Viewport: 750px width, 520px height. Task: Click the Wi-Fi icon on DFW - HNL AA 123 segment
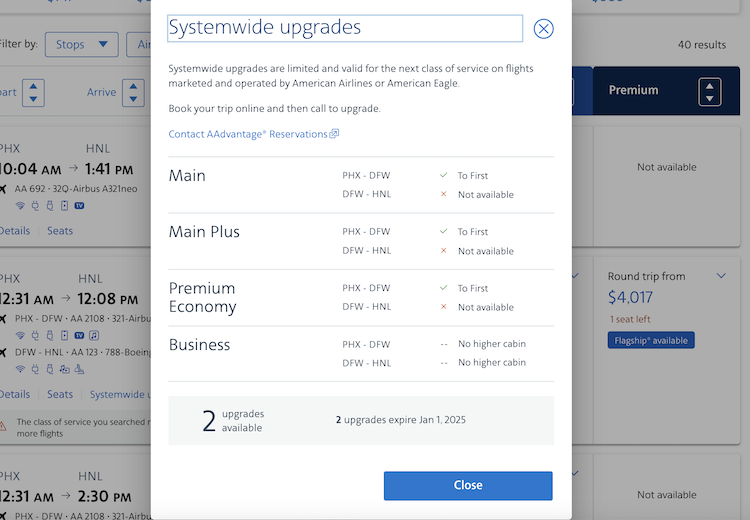click(20, 369)
